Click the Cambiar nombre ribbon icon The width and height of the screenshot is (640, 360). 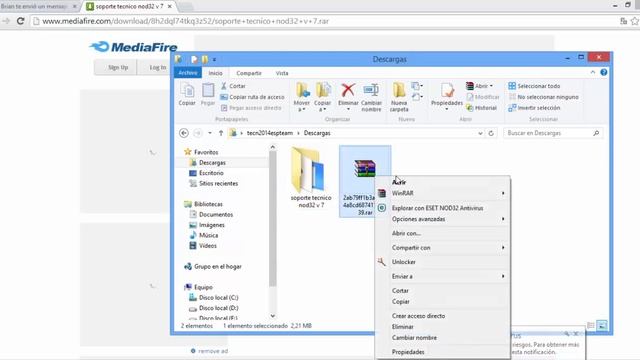pos(371,97)
